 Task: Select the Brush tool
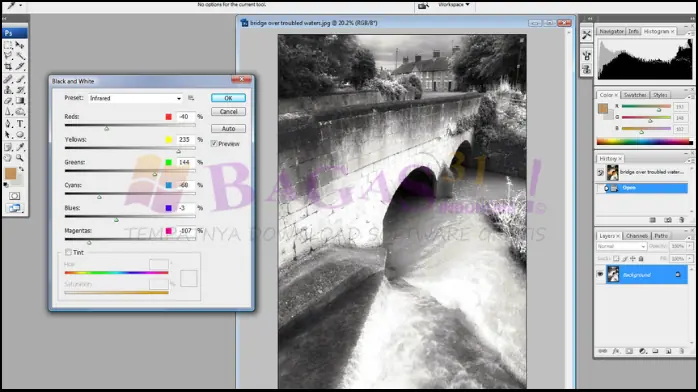tap(20, 79)
